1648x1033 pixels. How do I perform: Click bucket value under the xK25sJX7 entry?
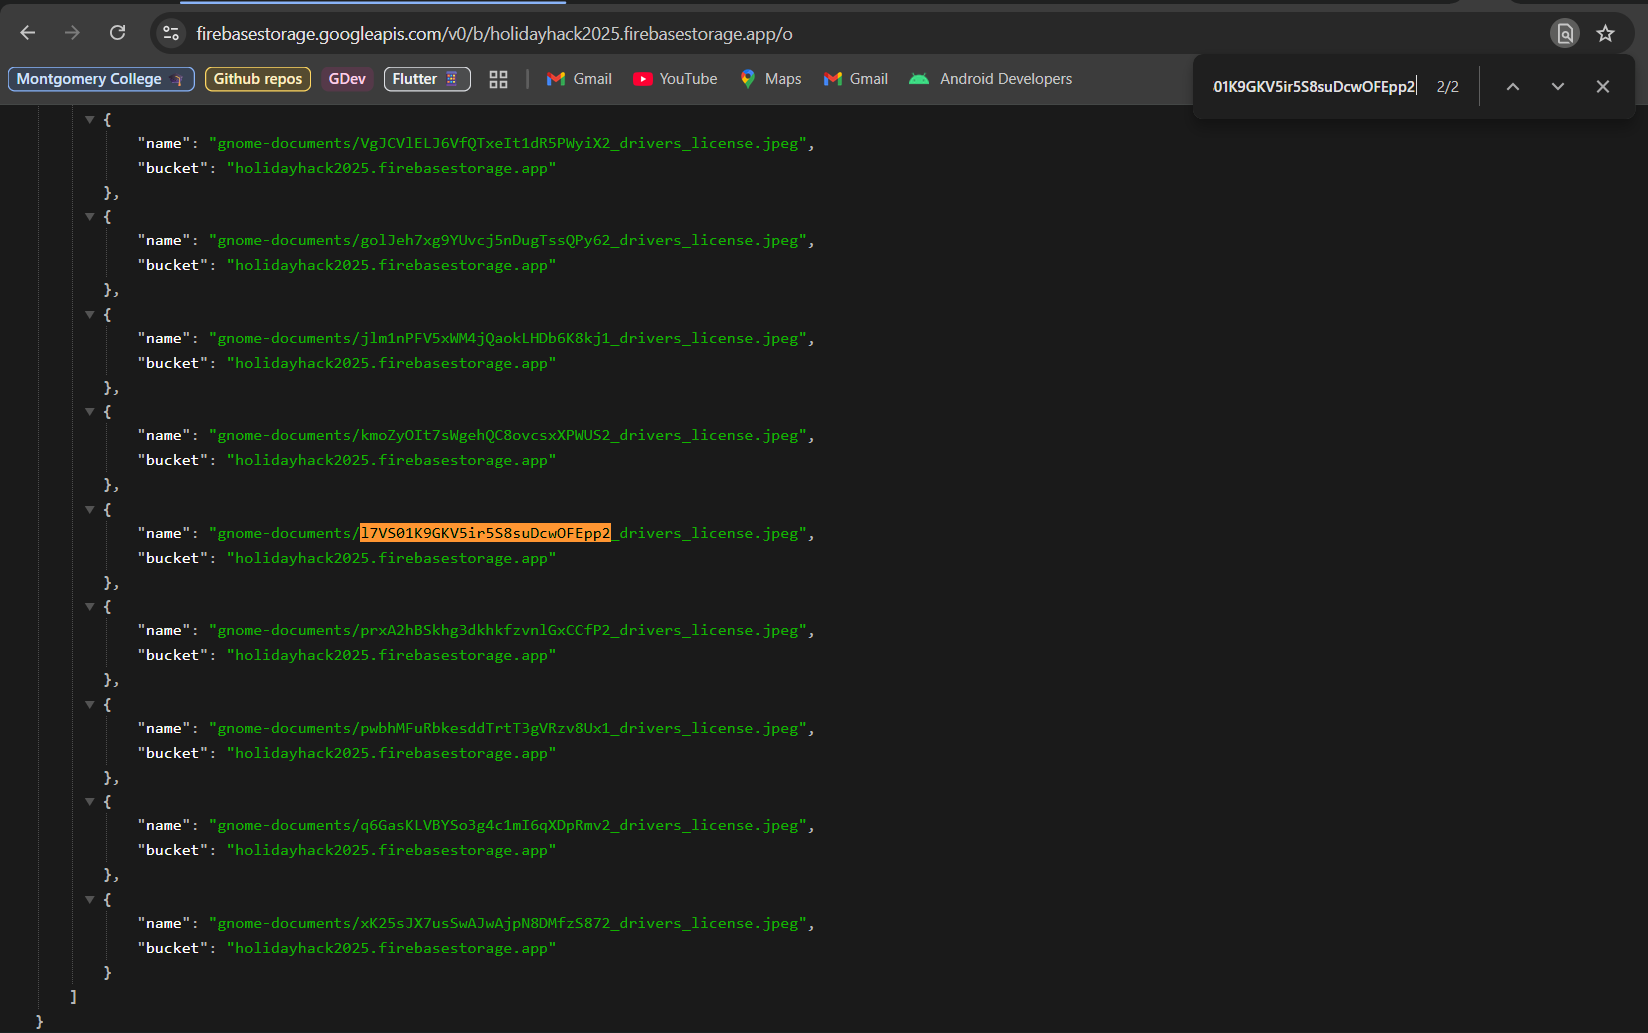(x=391, y=948)
